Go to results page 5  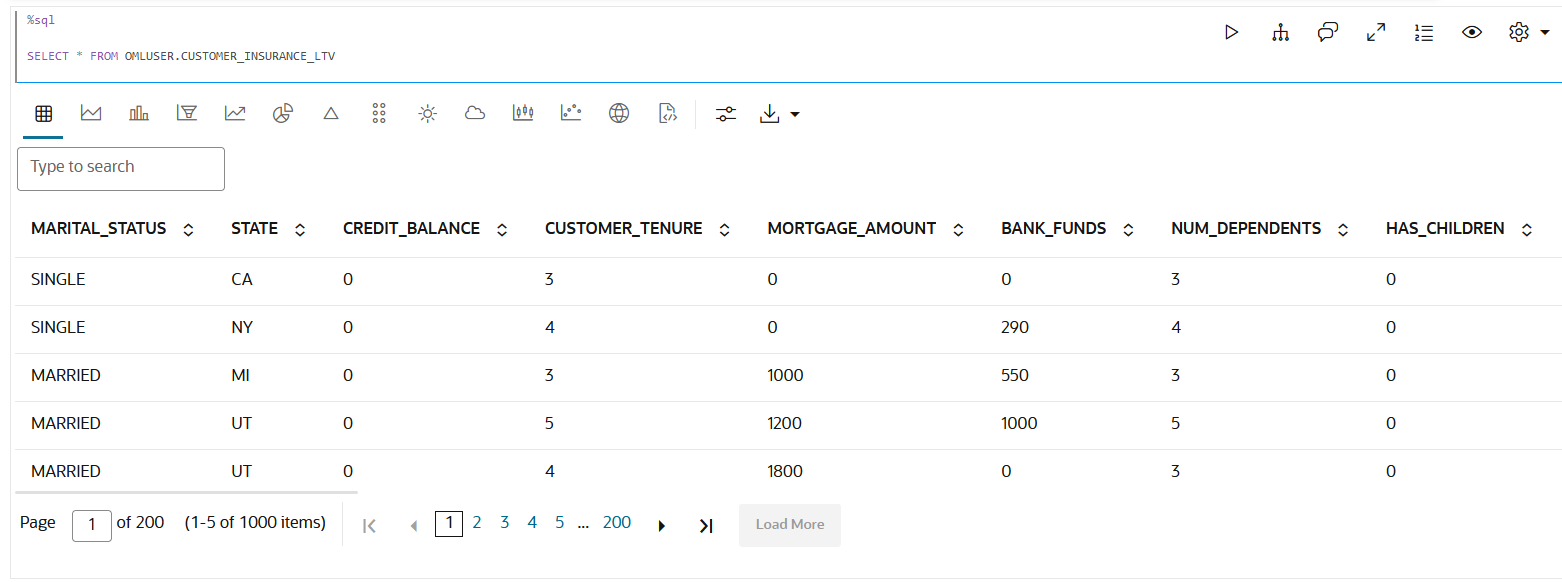coord(560,522)
